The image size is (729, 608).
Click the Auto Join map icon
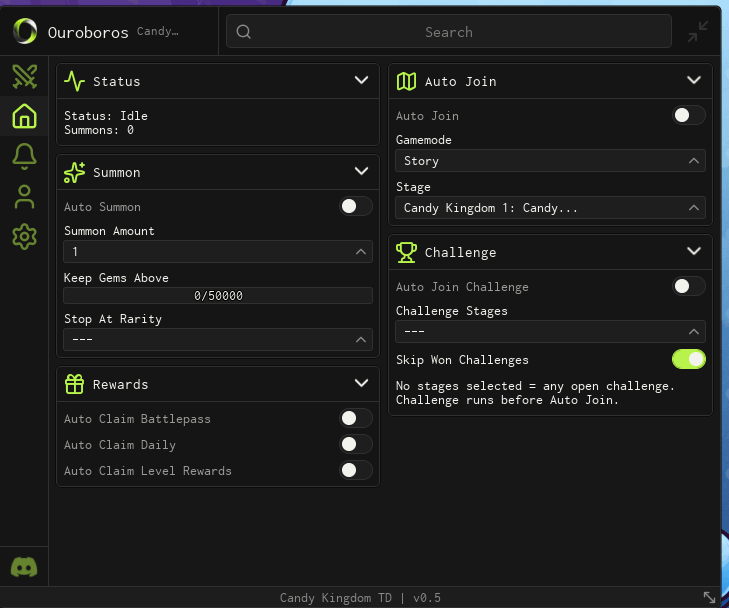tap(406, 81)
